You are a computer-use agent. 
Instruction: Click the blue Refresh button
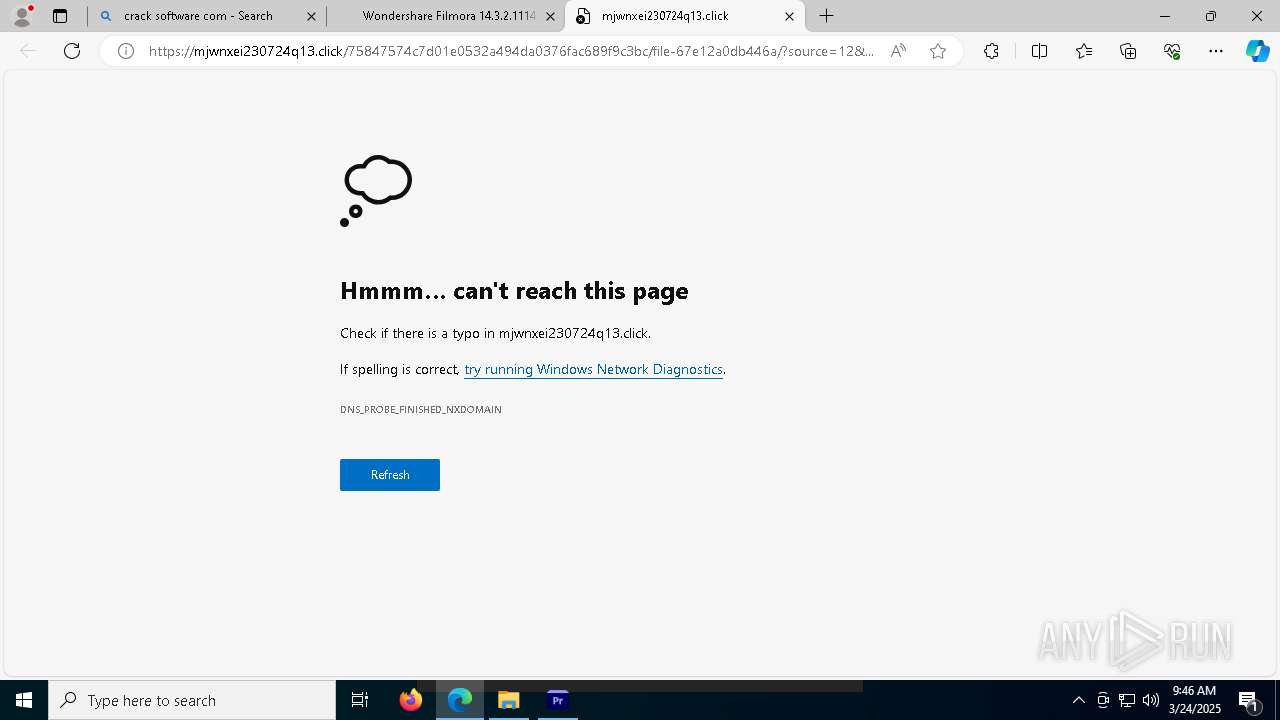click(390, 475)
